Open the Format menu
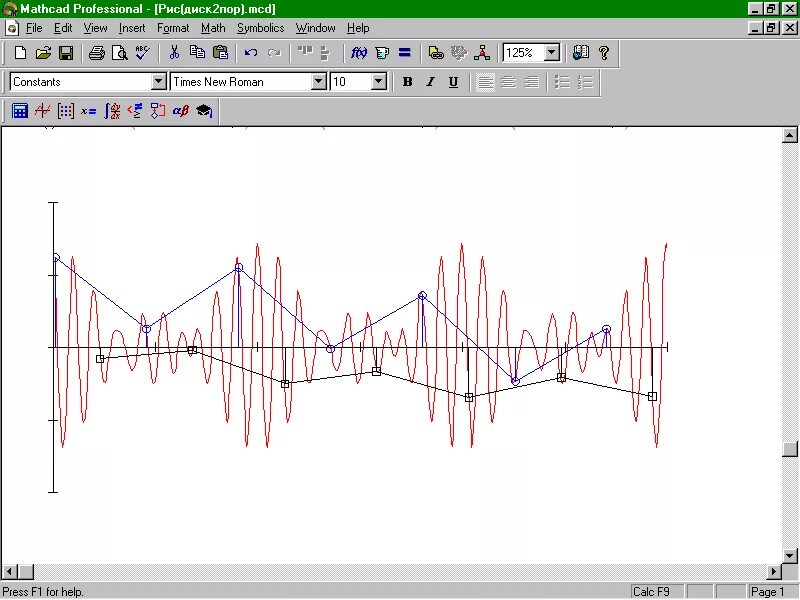 pyautogui.click(x=173, y=28)
